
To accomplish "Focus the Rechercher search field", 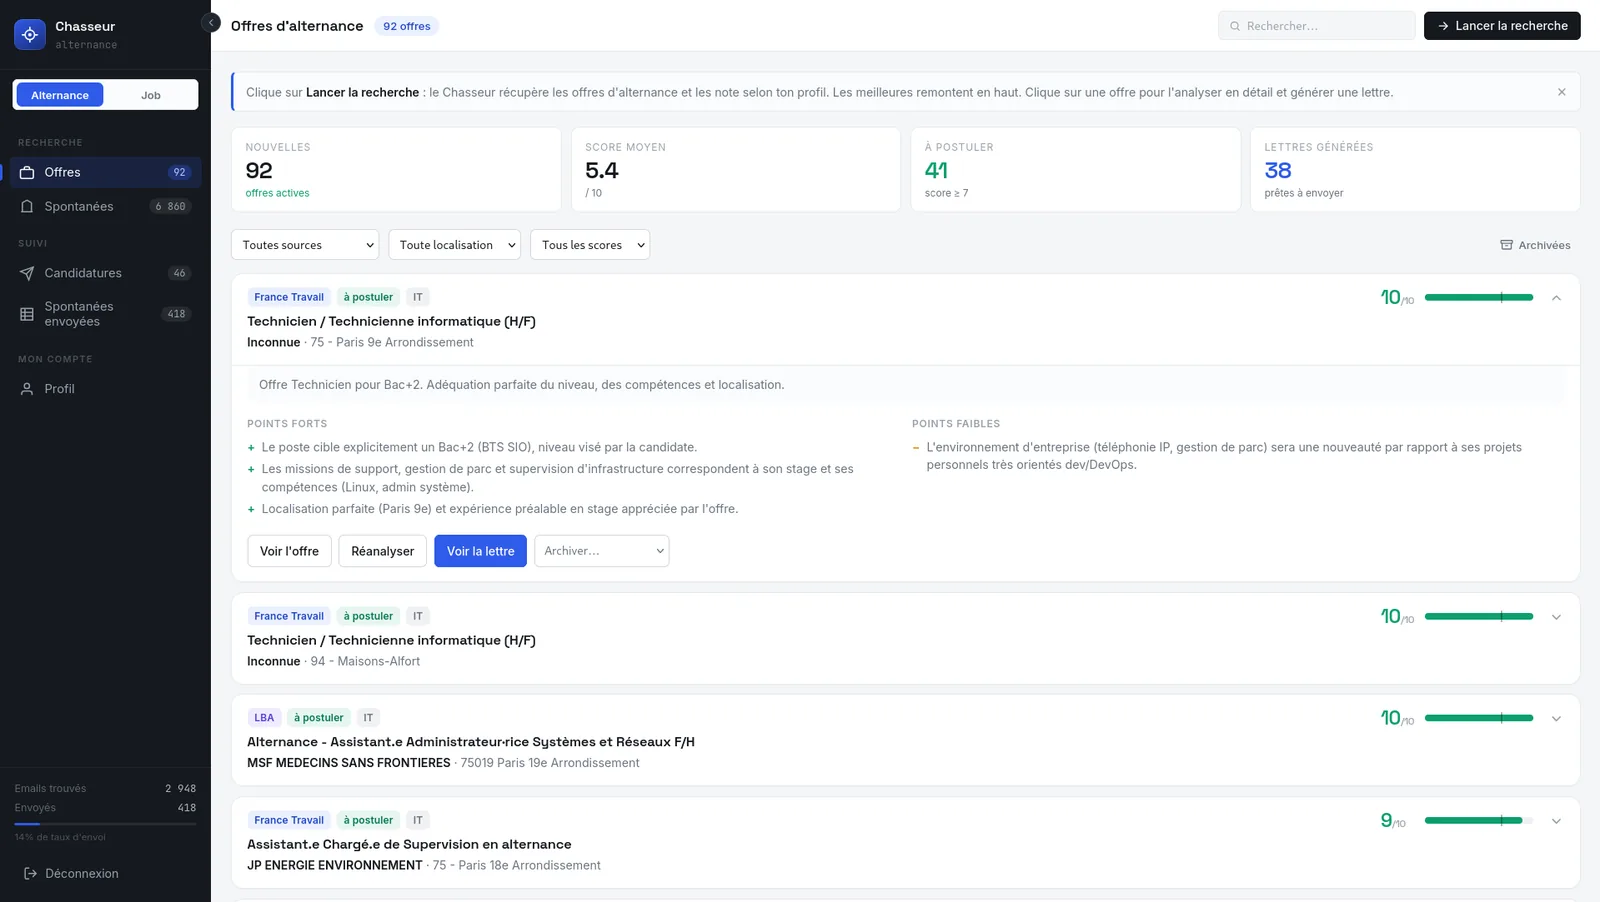I will 1316,26.
